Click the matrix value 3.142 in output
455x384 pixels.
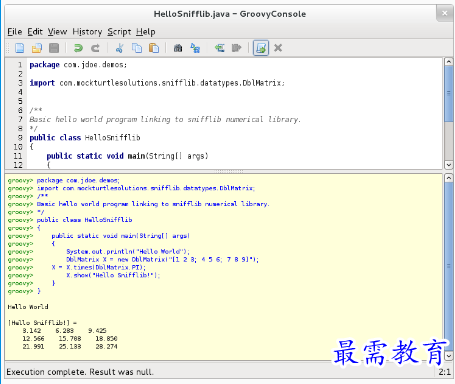(x=32, y=331)
